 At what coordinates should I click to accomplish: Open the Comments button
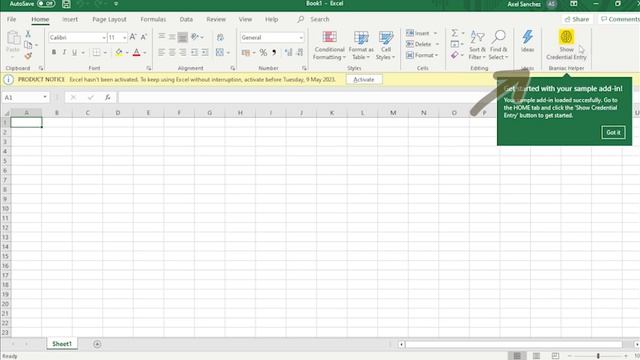[620, 19]
